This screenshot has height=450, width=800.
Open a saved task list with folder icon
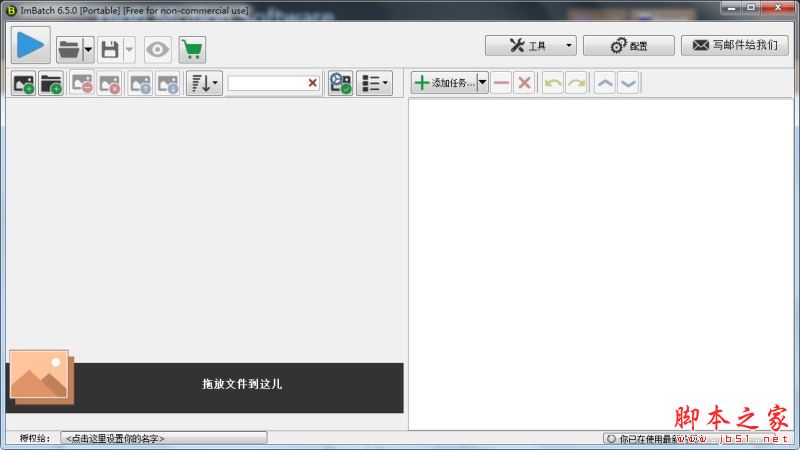coord(69,49)
